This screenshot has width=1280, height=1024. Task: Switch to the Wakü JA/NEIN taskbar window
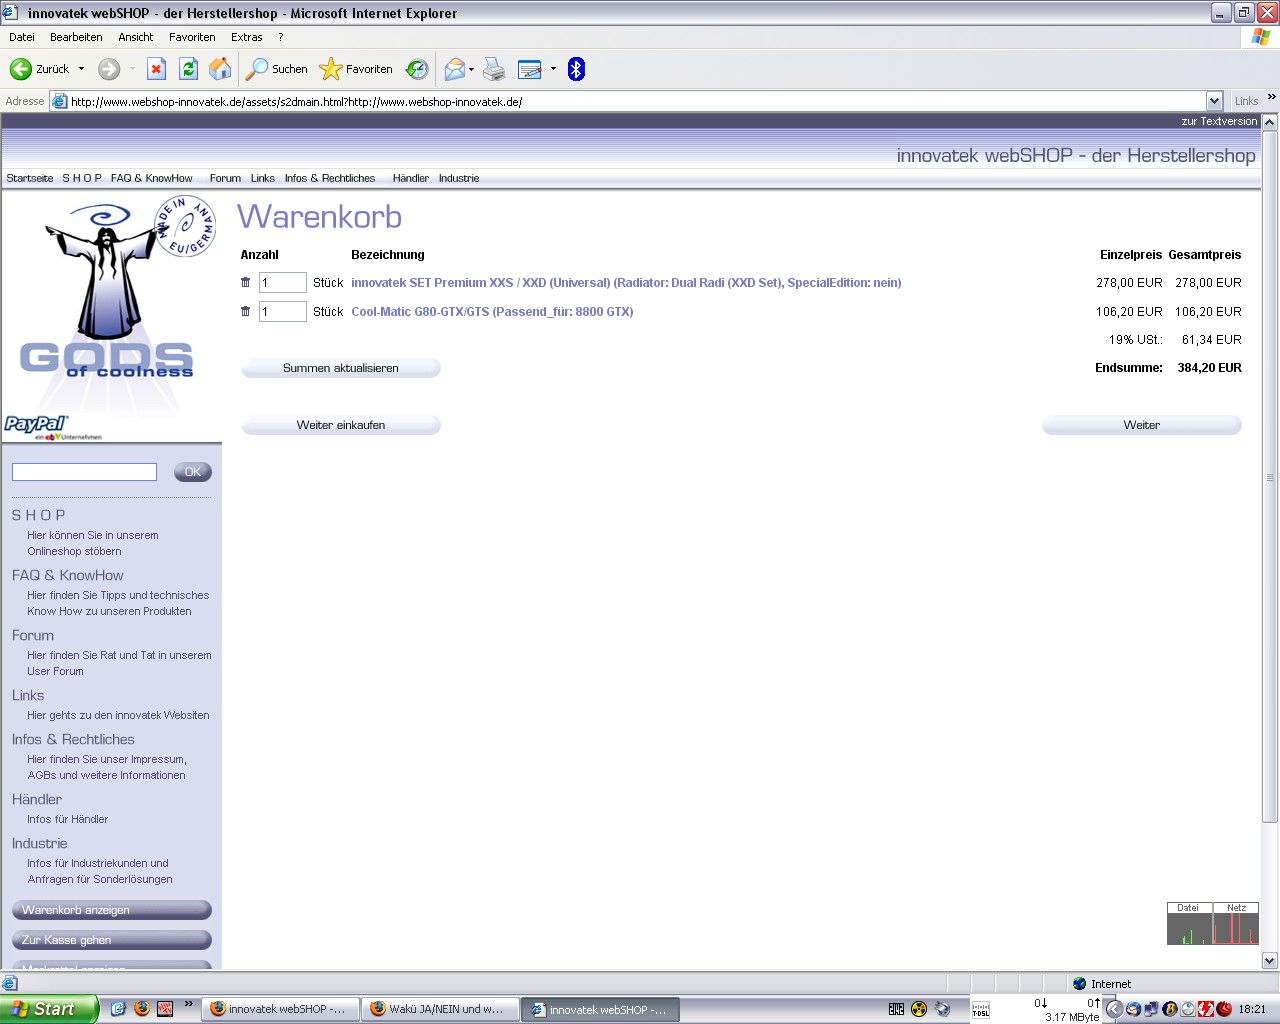coord(440,1009)
